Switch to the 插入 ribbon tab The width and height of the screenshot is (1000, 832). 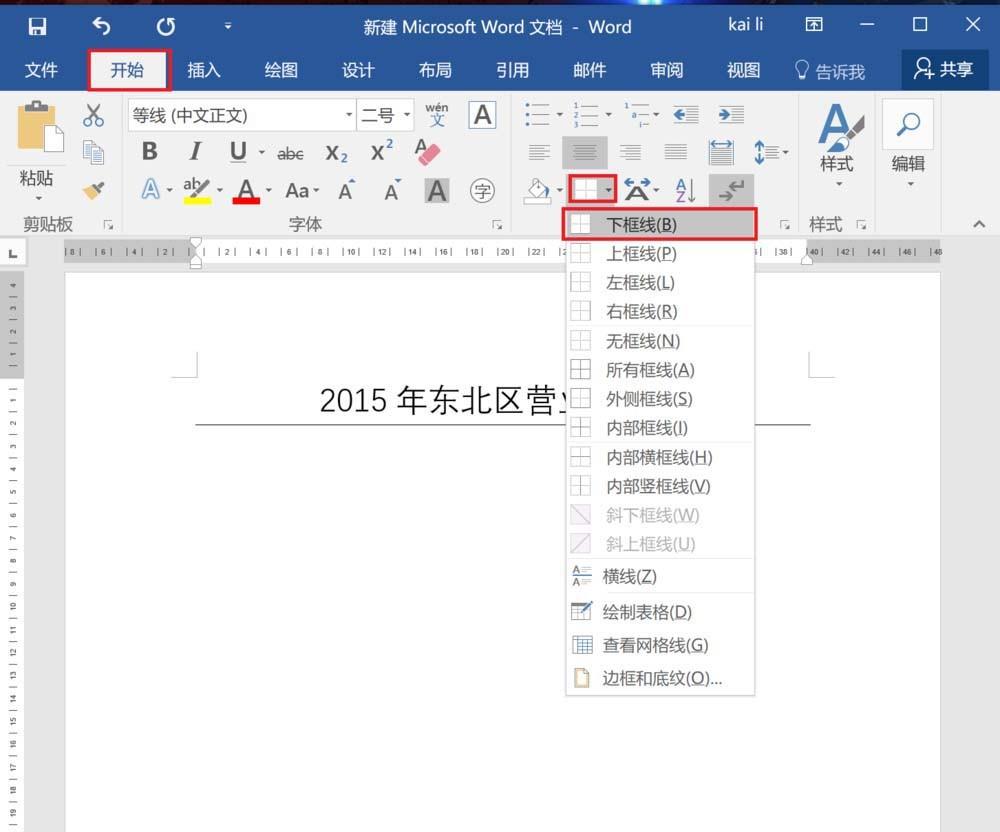click(x=204, y=70)
